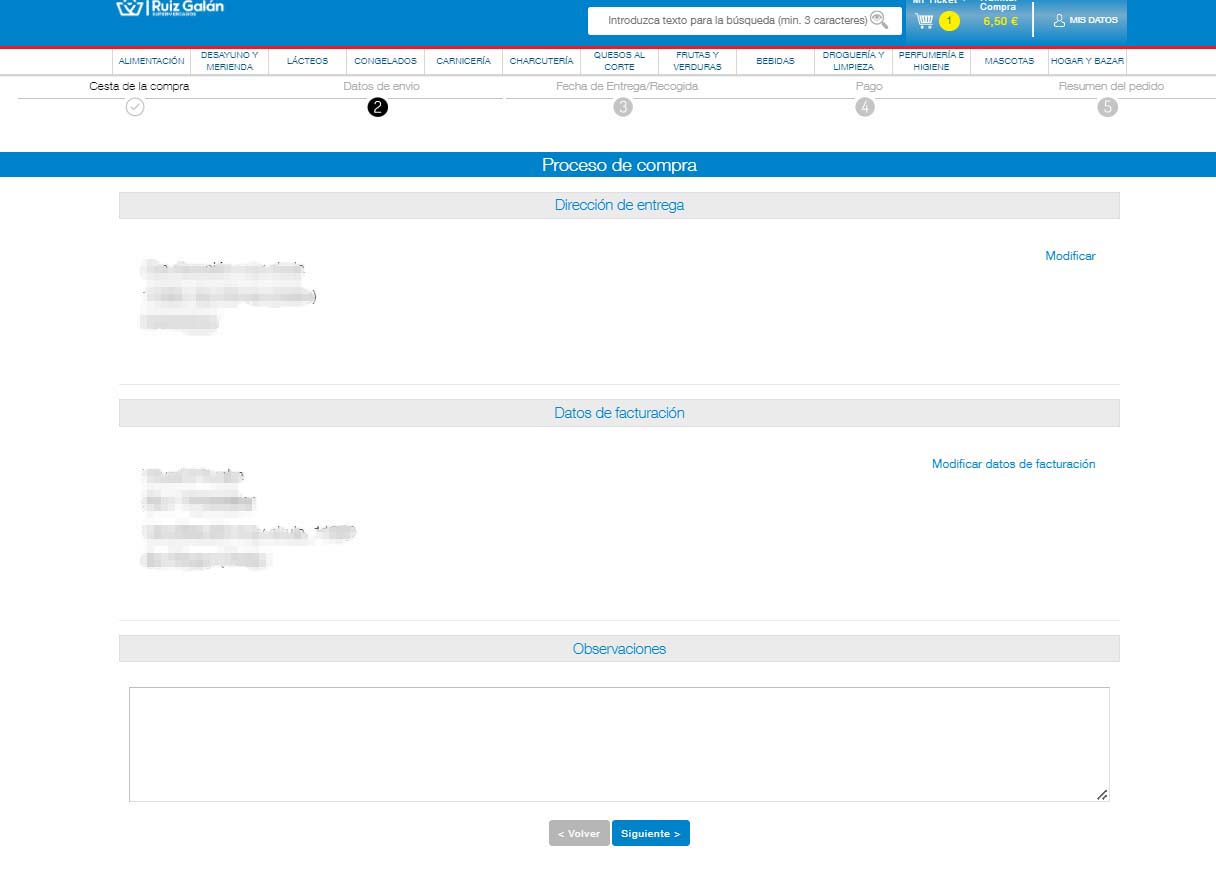
Task: Click step 4 circle Pago
Action: [865, 107]
